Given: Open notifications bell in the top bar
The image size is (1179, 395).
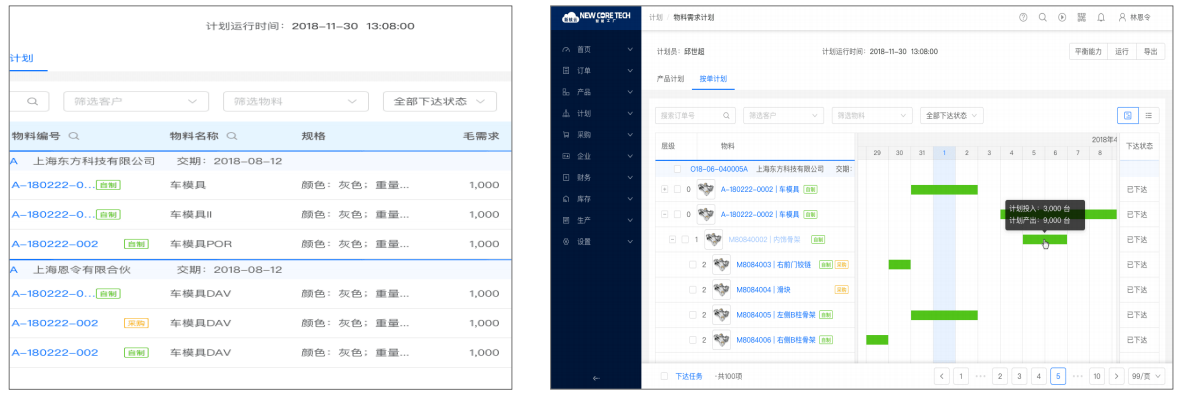Looking at the screenshot, I should (x=1101, y=17).
